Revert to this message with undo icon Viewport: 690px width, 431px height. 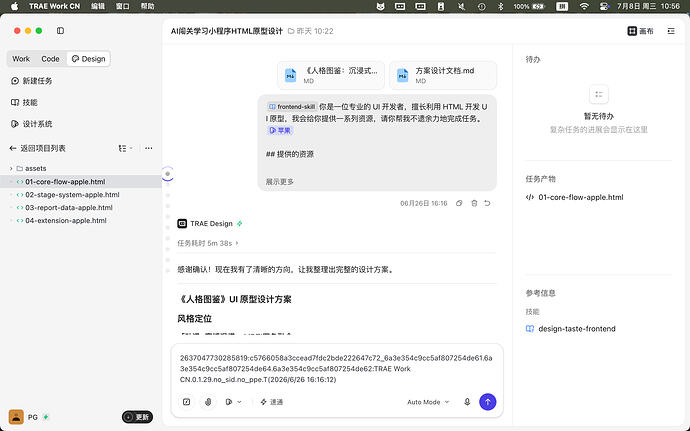pos(488,203)
